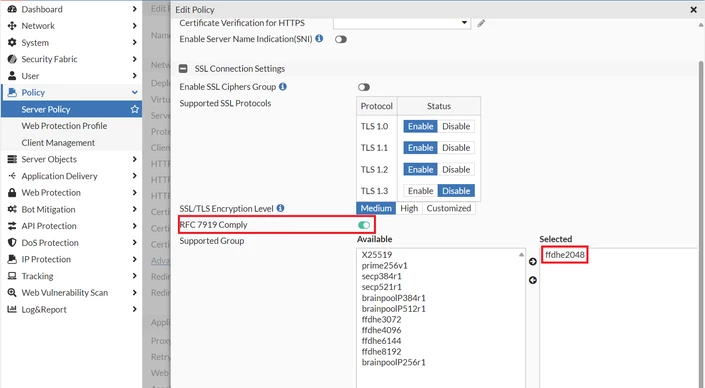Click the Web Vulnerability Scan magnifier icon
Screen dimensions: 705x388
click(x=12, y=292)
